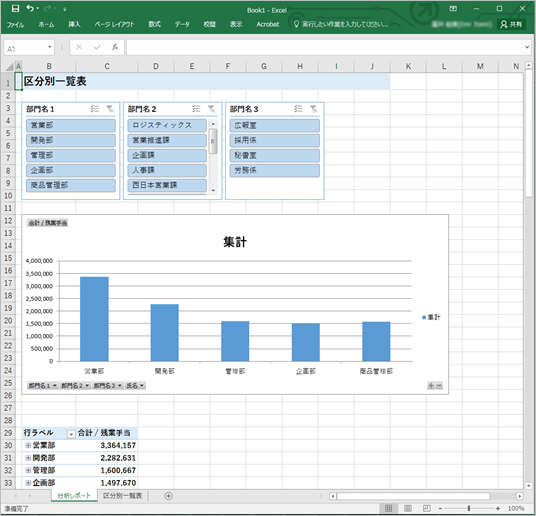Open the 挿入 ribbon tab
The image size is (536, 516).
[x=74, y=24]
